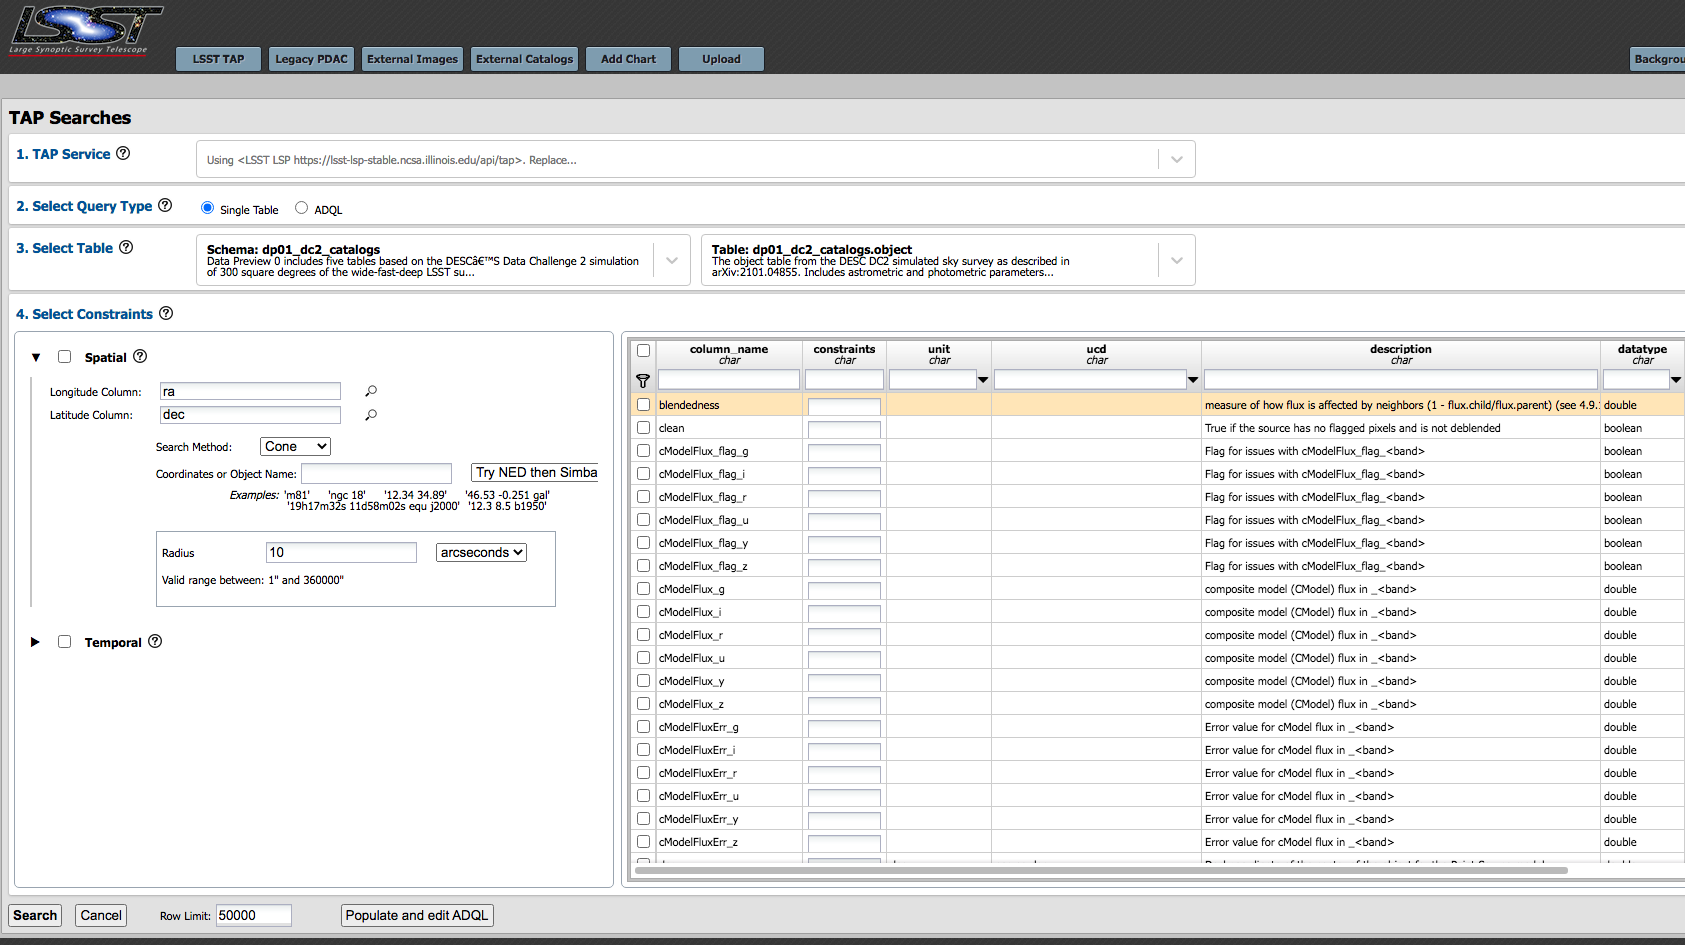The height and width of the screenshot is (945, 1685).
Task: Enable the Temporal constraint checkbox
Action: (64, 642)
